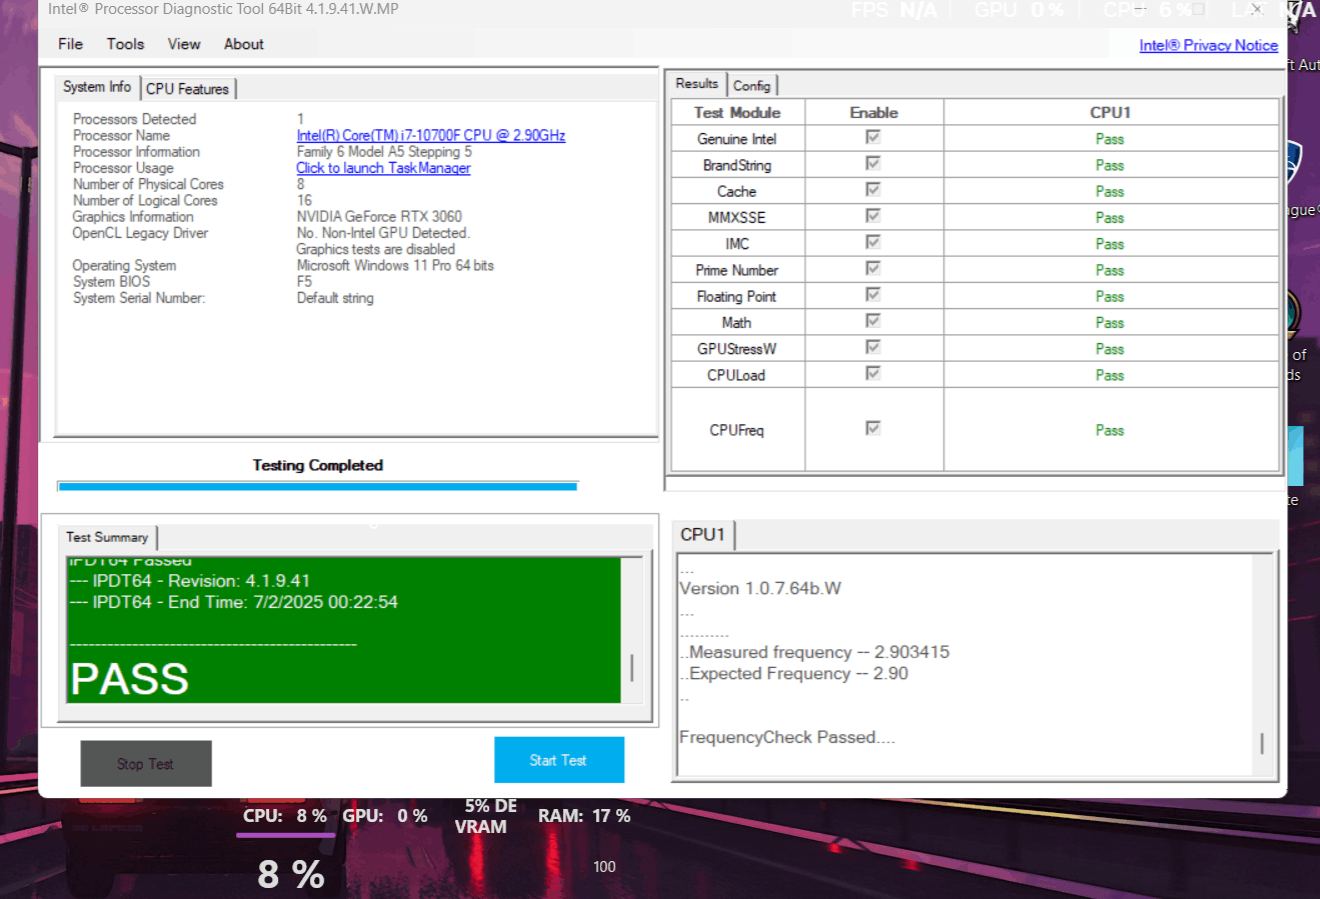This screenshot has height=899, width=1320.
Task: Click the testing progress bar
Action: pyautogui.click(x=317, y=487)
